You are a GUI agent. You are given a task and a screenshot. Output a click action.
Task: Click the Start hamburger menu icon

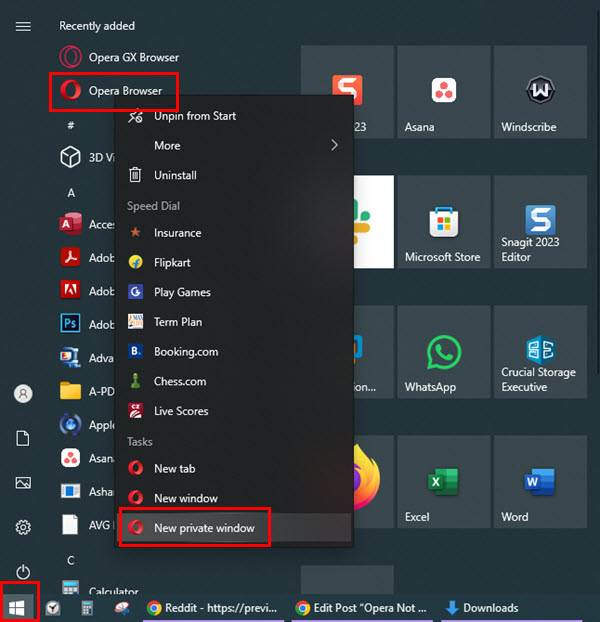pos(23,27)
